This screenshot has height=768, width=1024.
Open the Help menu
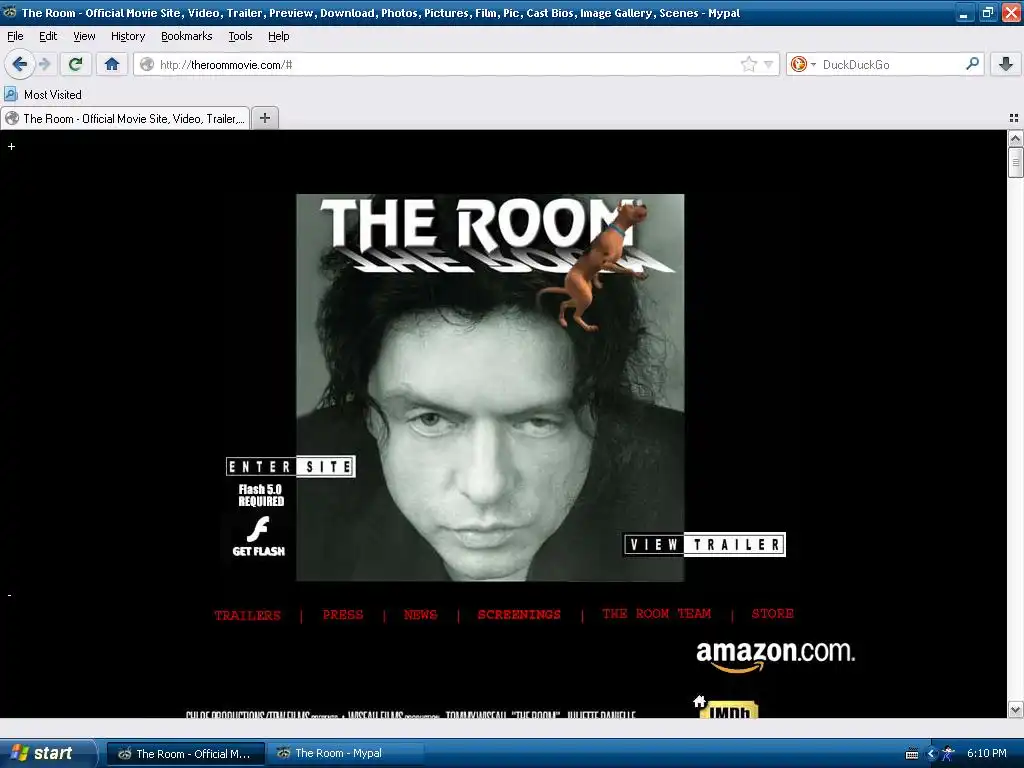(x=279, y=36)
